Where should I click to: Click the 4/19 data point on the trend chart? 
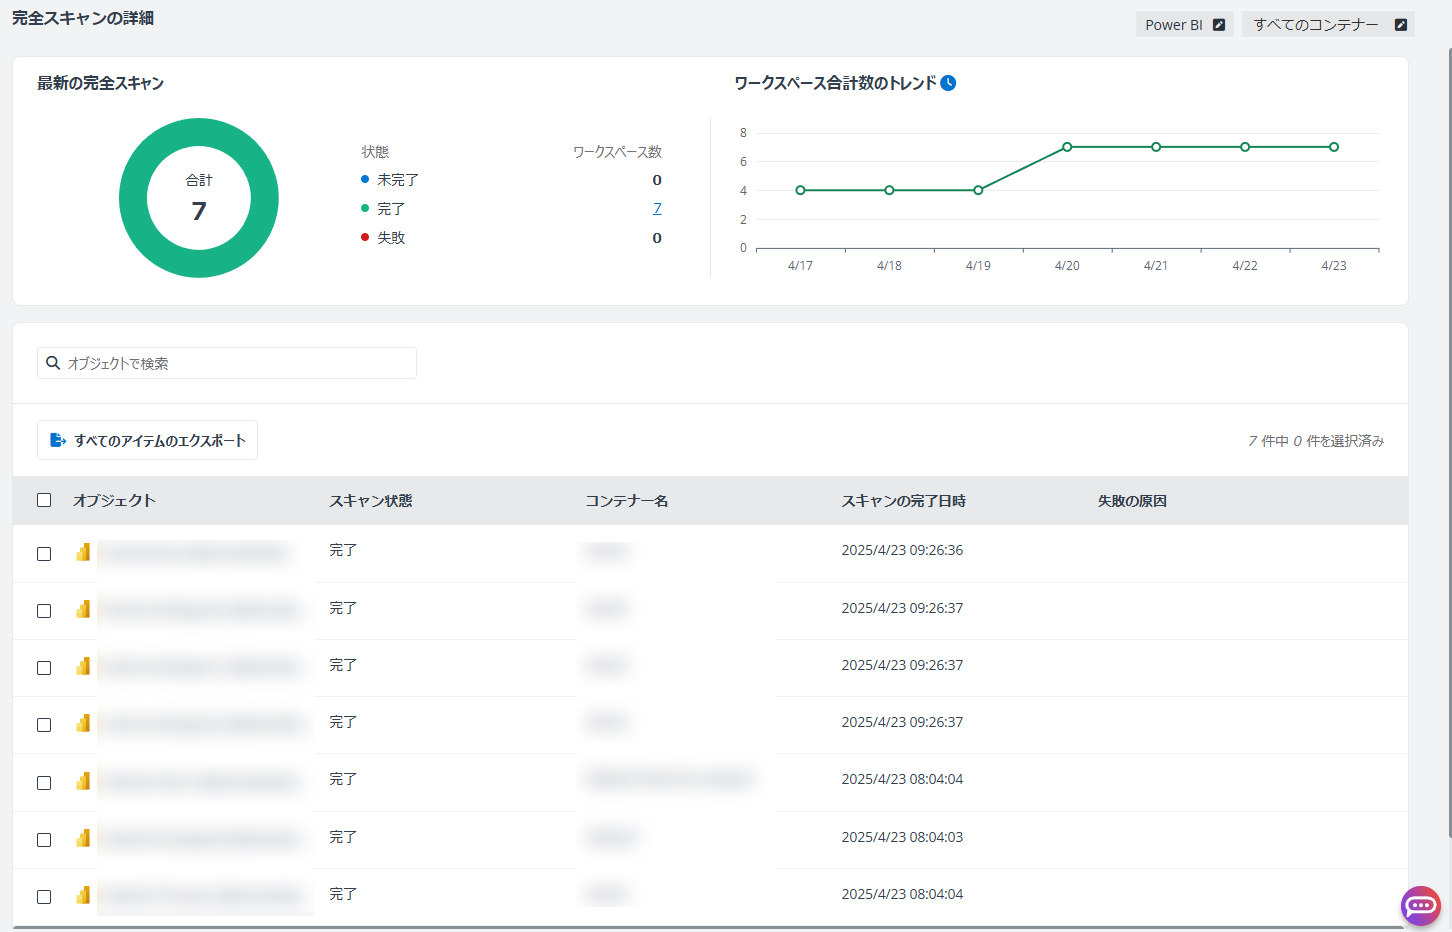[978, 190]
